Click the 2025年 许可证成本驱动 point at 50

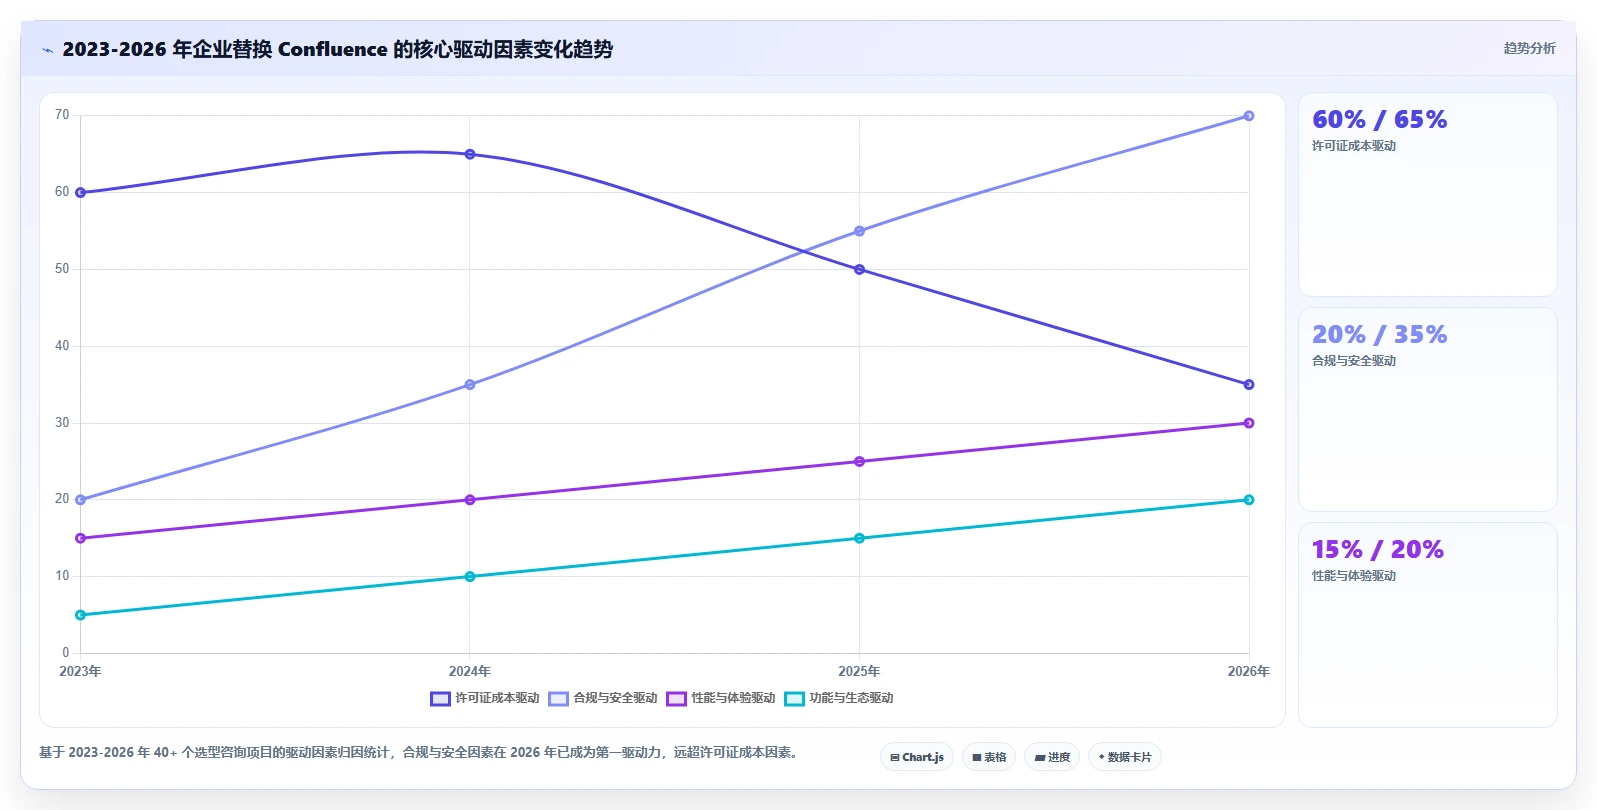859,270
